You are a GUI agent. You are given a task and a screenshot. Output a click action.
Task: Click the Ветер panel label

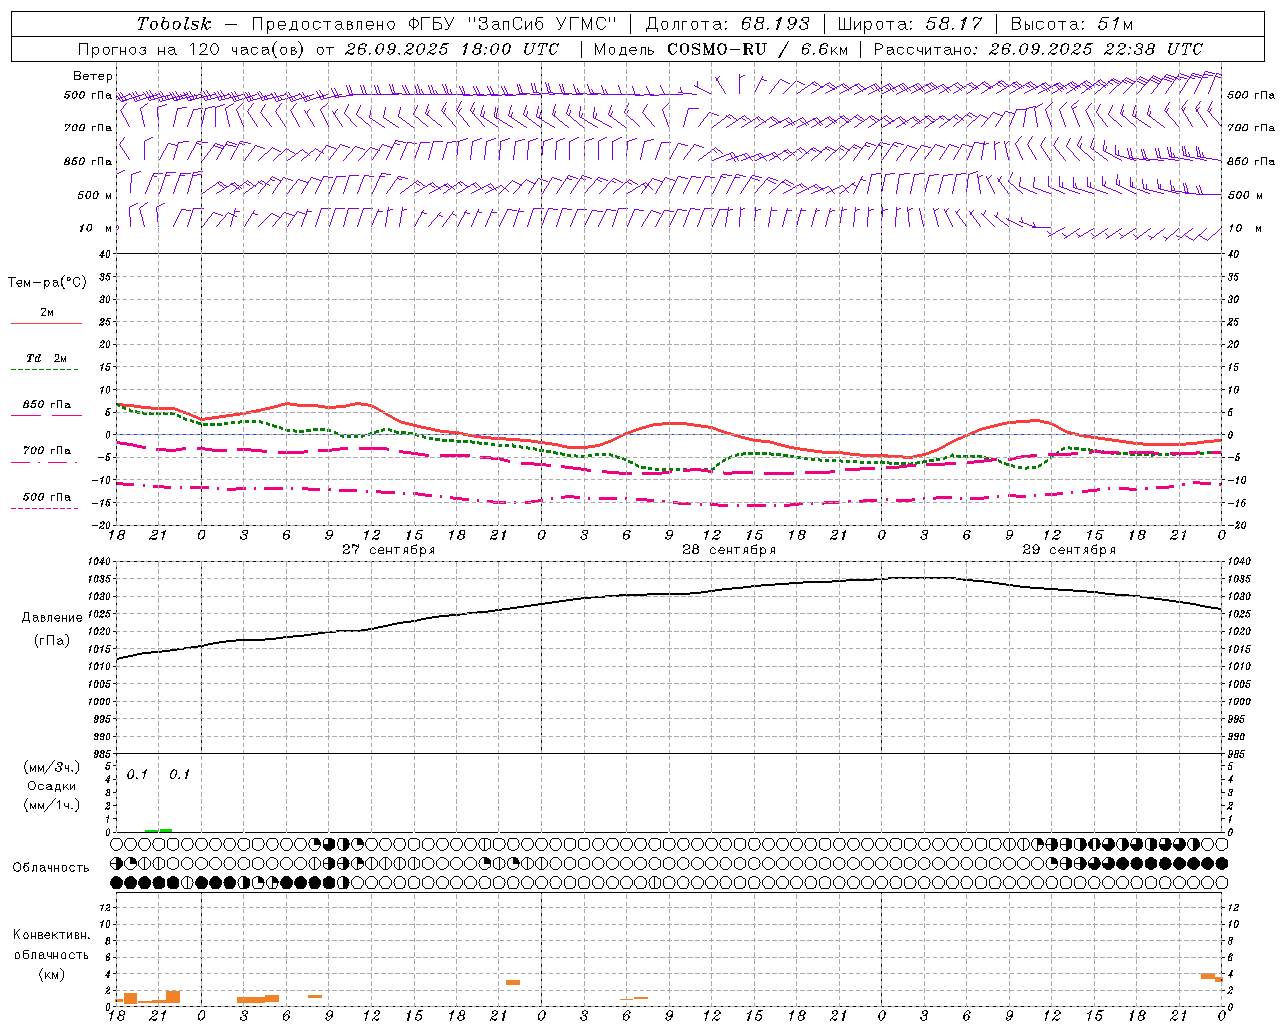pos(93,76)
